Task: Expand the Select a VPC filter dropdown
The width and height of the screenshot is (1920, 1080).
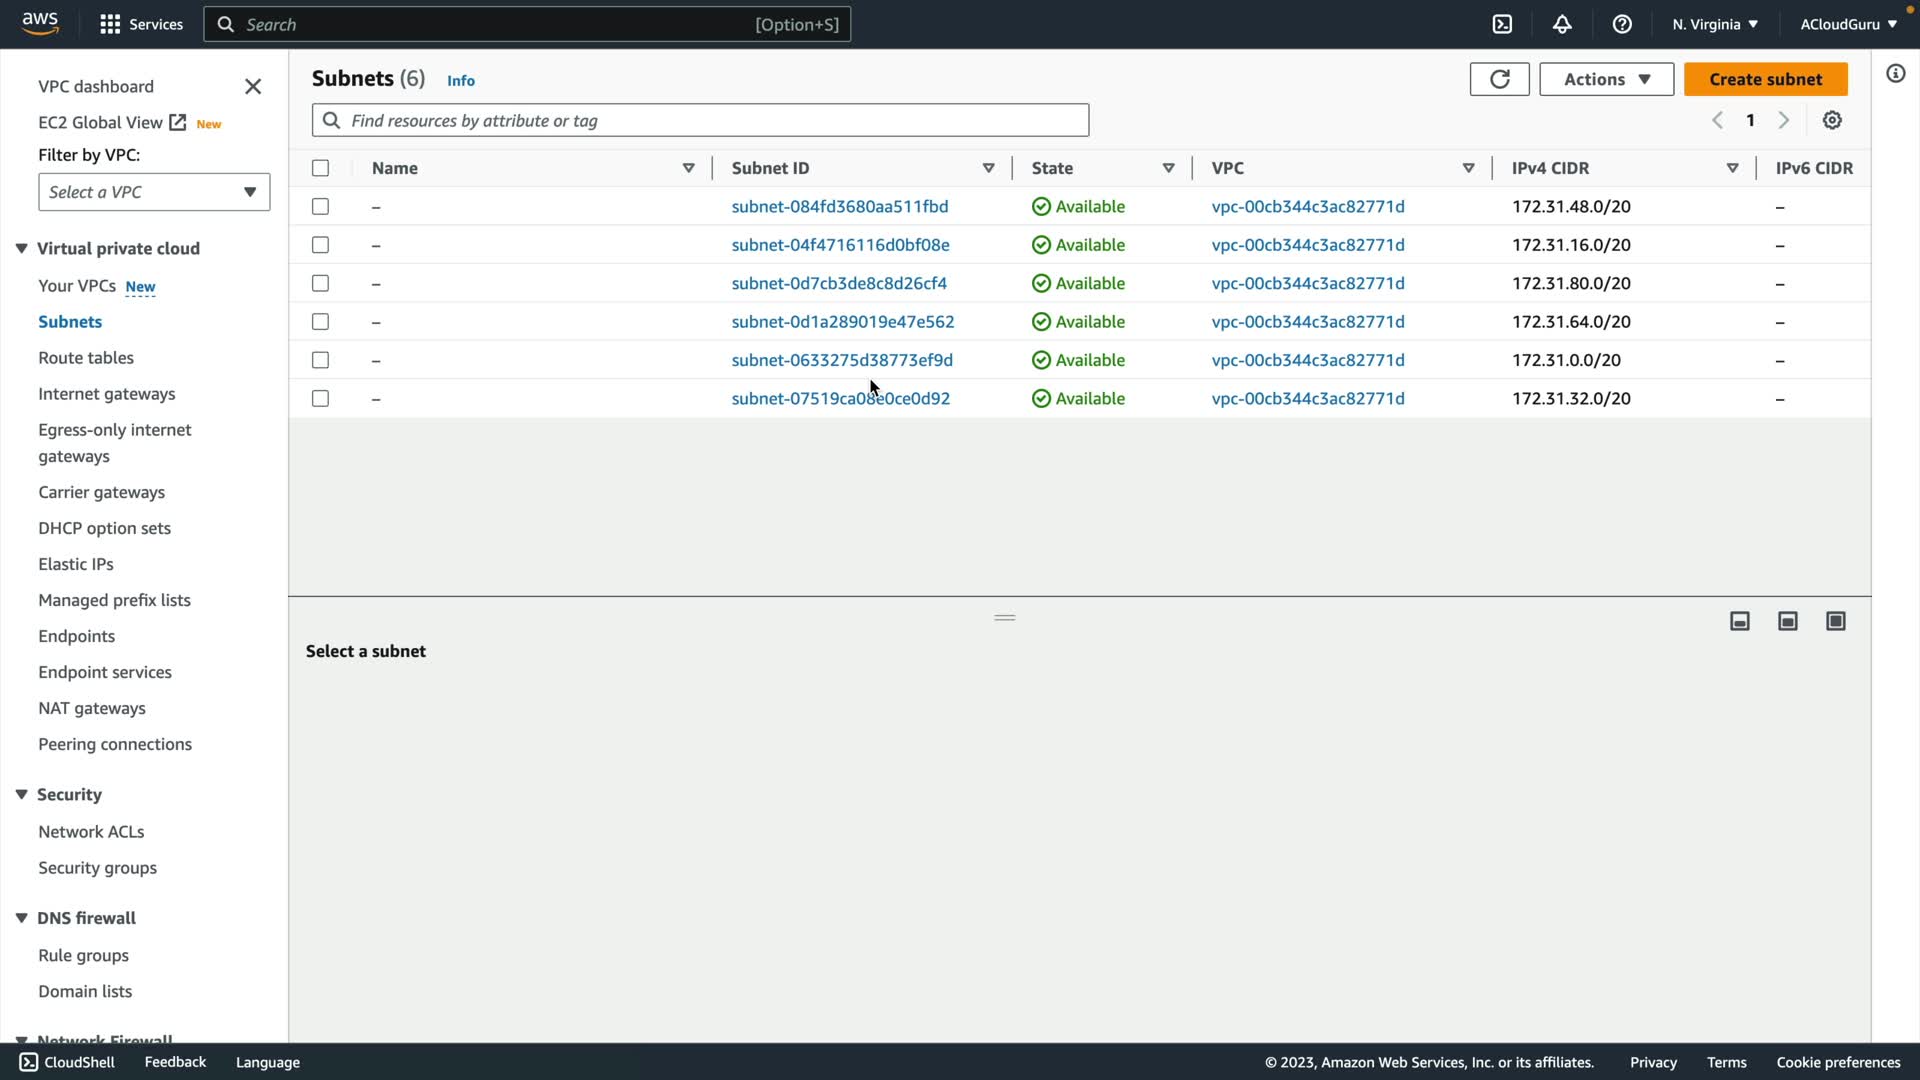Action: click(x=154, y=192)
